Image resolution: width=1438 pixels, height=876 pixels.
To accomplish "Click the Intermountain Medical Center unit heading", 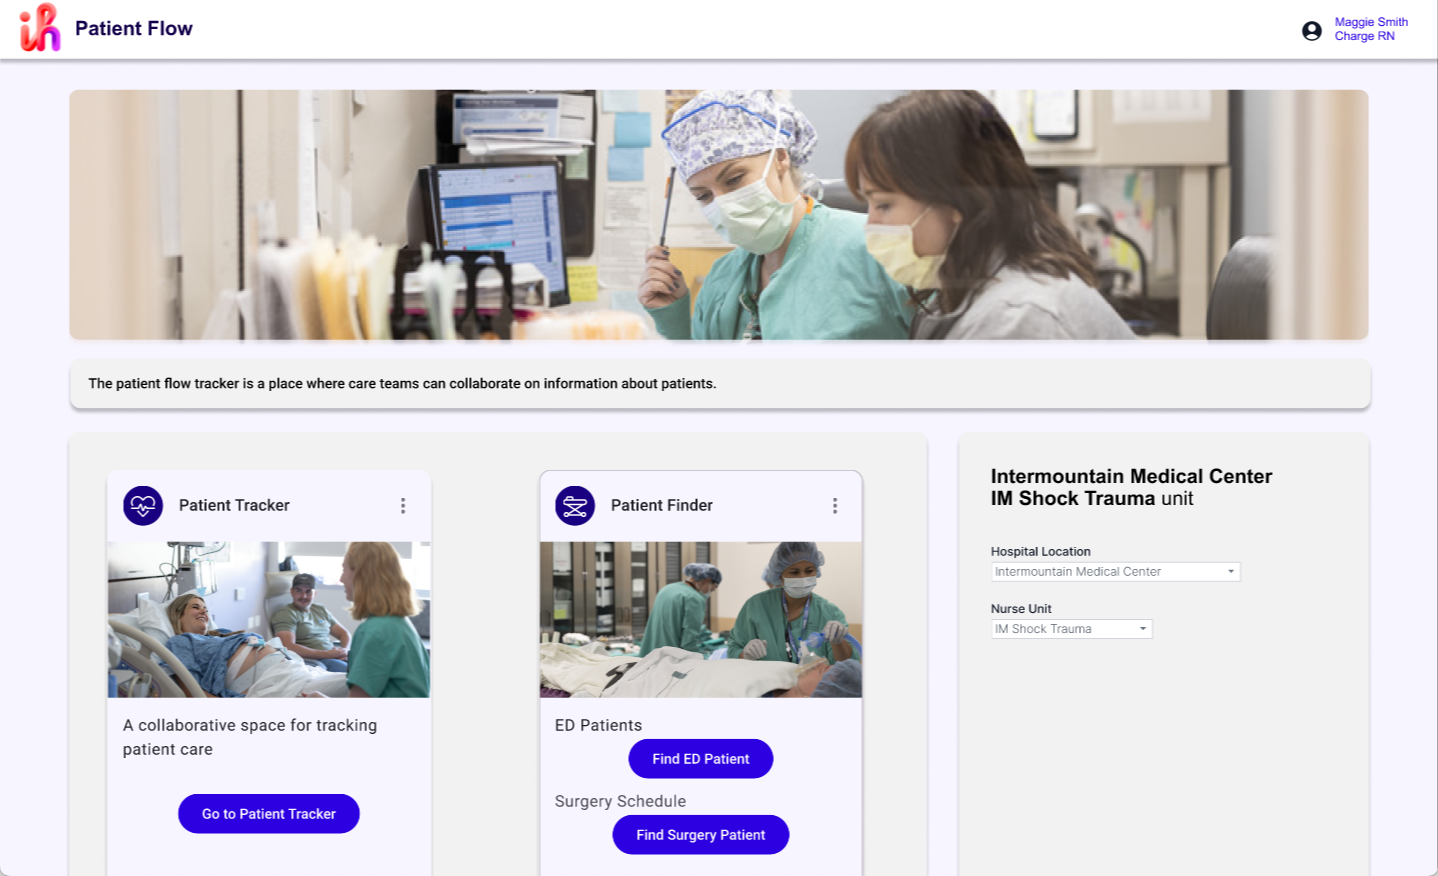I will pos(1131,487).
